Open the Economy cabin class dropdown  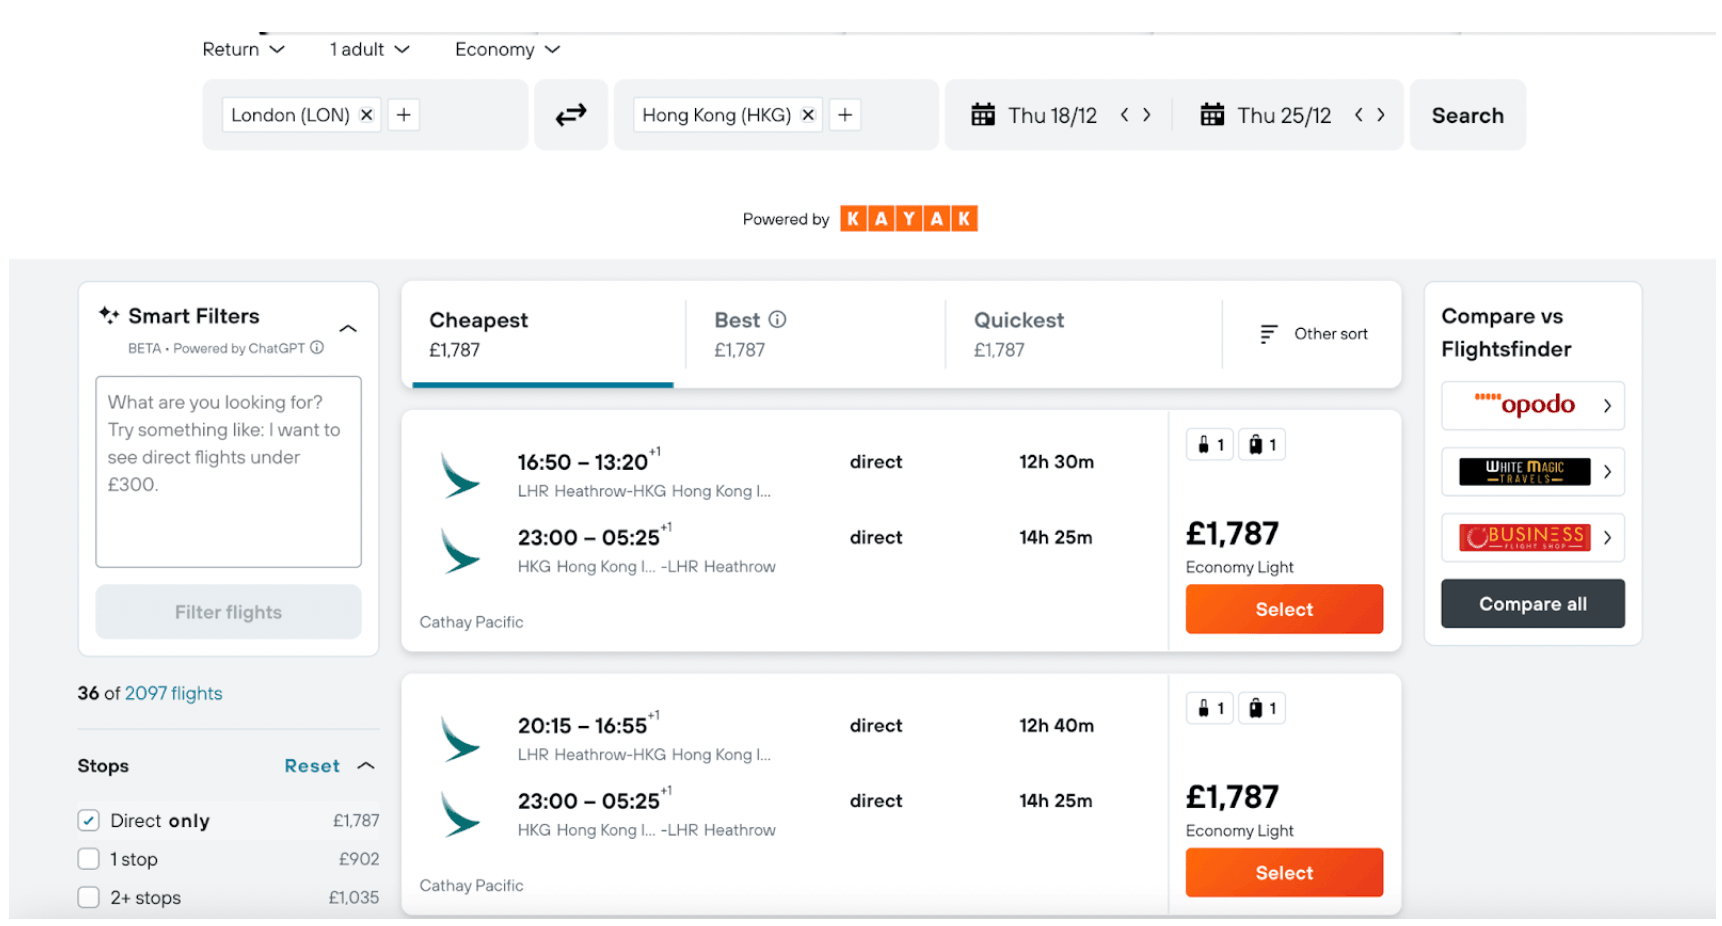(x=507, y=48)
